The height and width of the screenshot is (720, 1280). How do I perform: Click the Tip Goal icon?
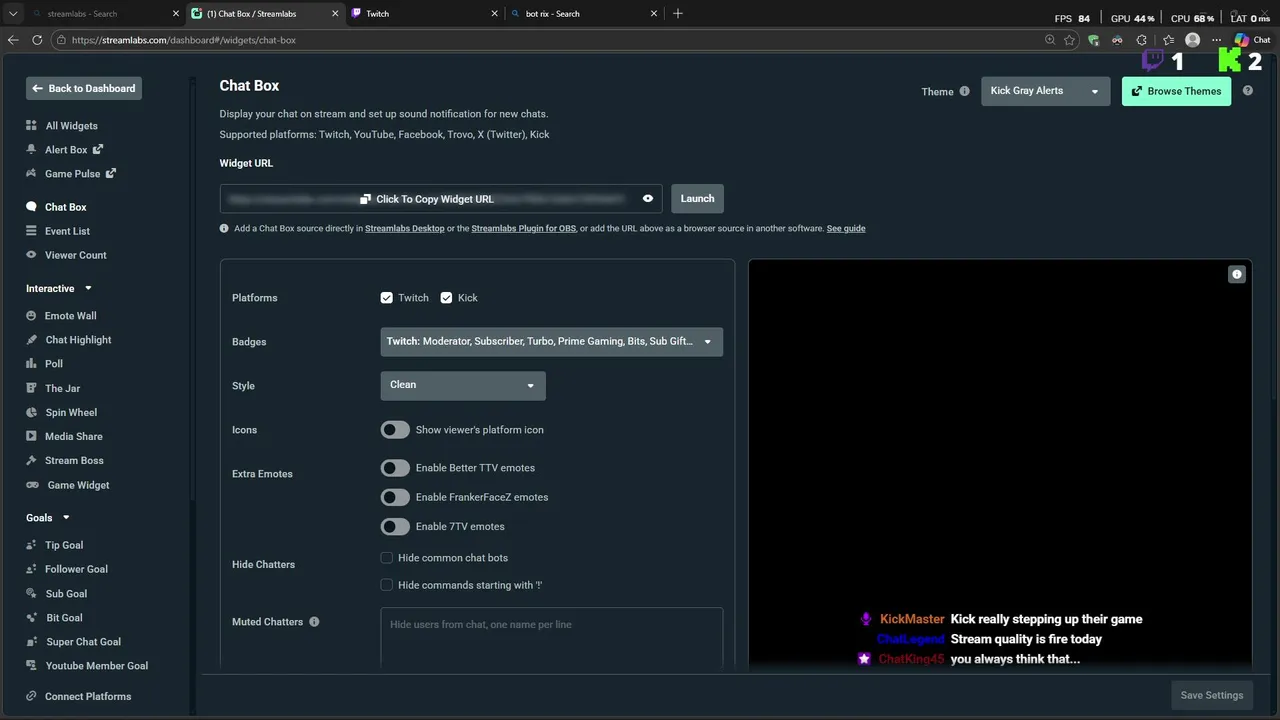tap(31, 545)
